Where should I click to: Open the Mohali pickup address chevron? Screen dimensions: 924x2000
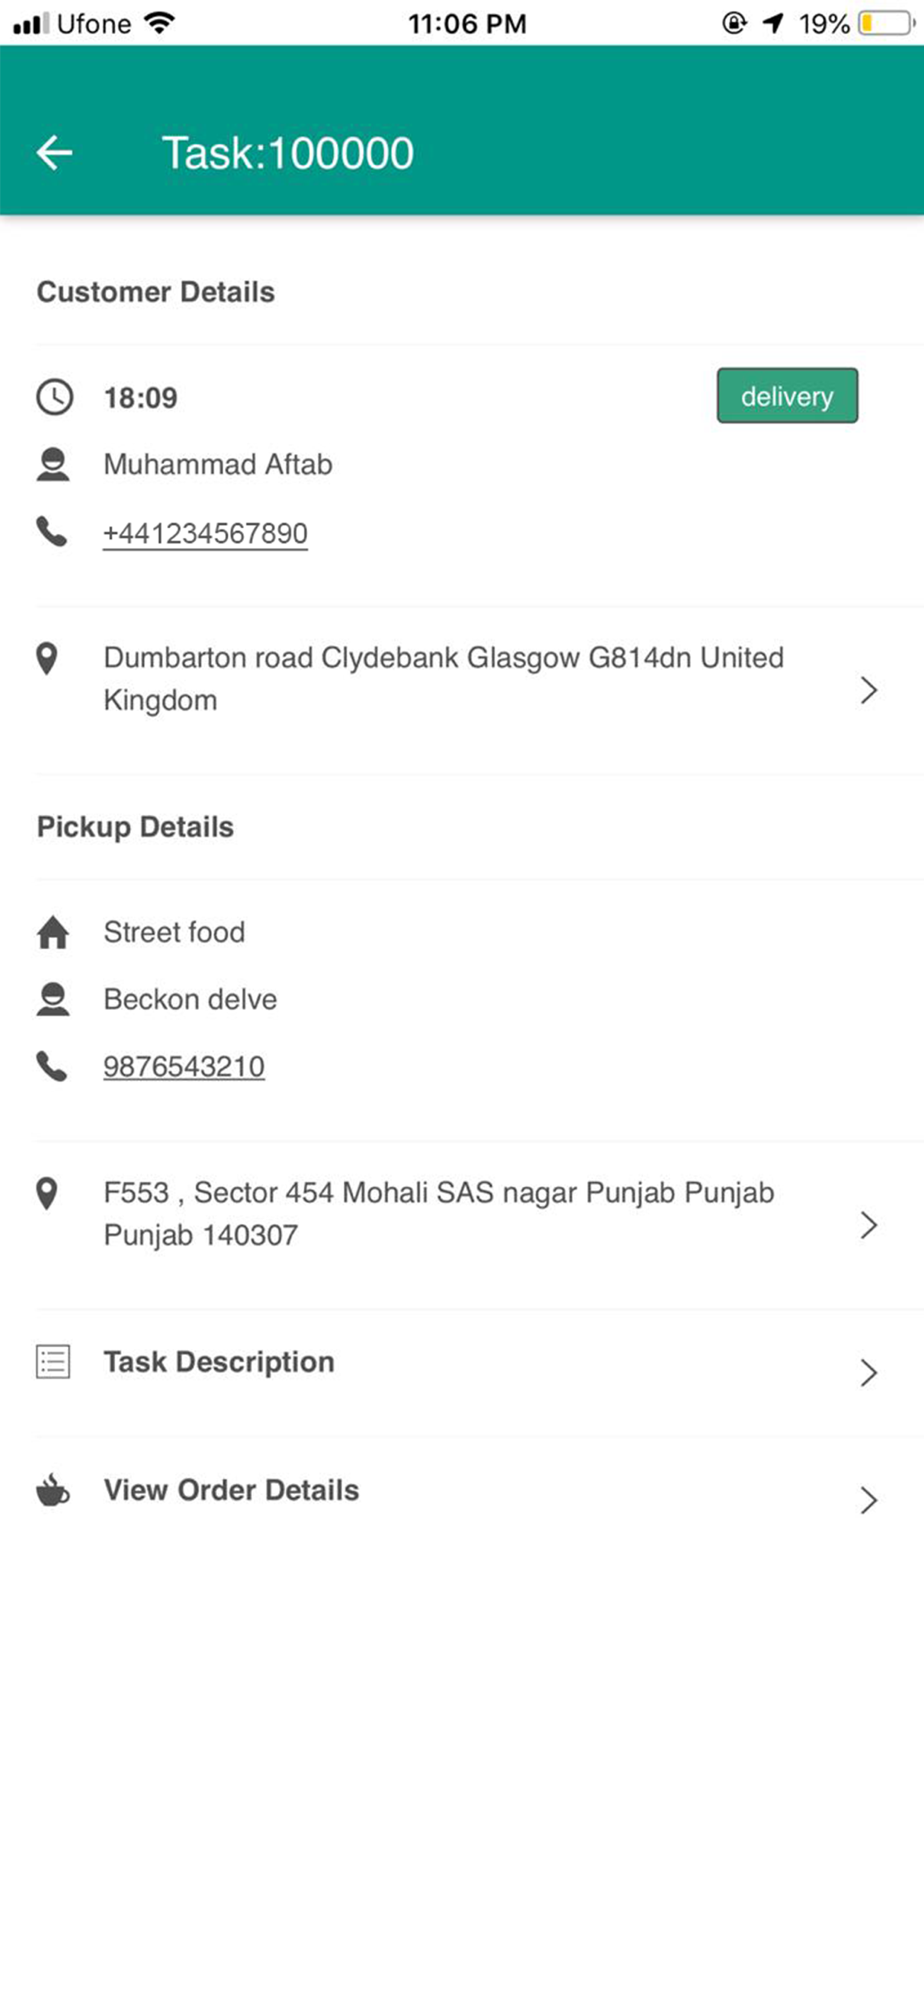pos(868,1225)
